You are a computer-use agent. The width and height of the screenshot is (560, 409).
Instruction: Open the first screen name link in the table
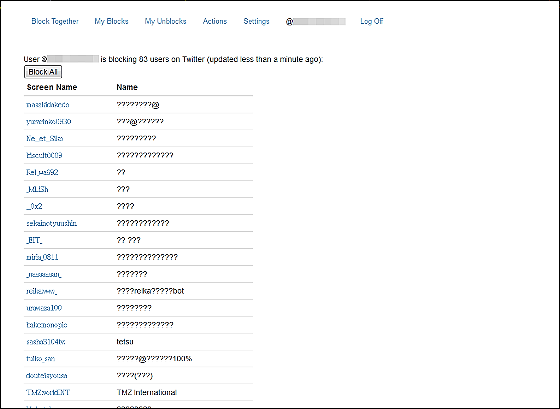click(48, 105)
